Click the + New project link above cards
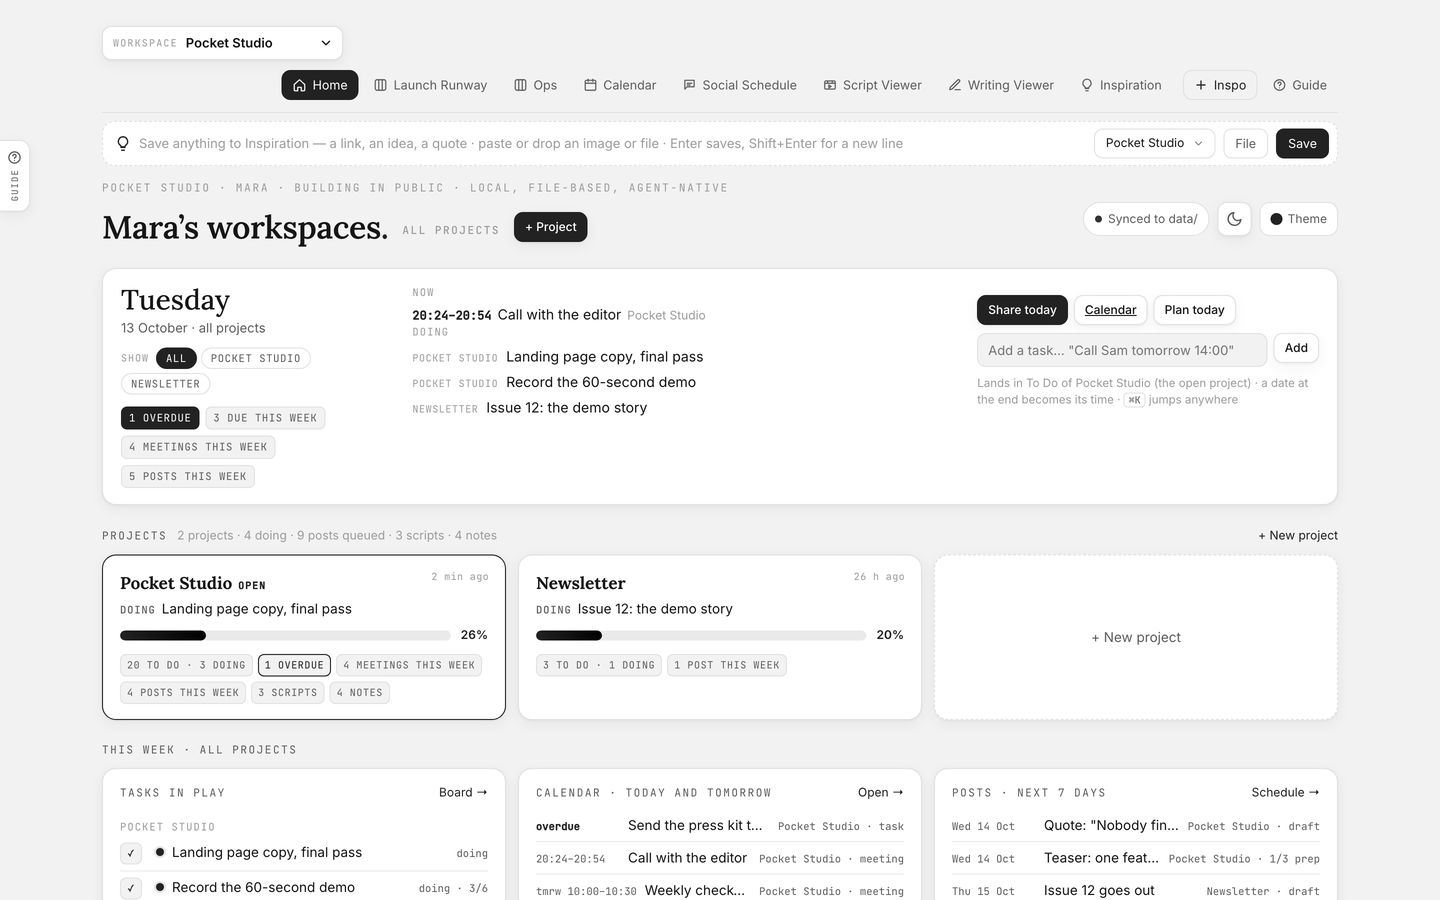1440x900 pixels. click(1298, 535)
